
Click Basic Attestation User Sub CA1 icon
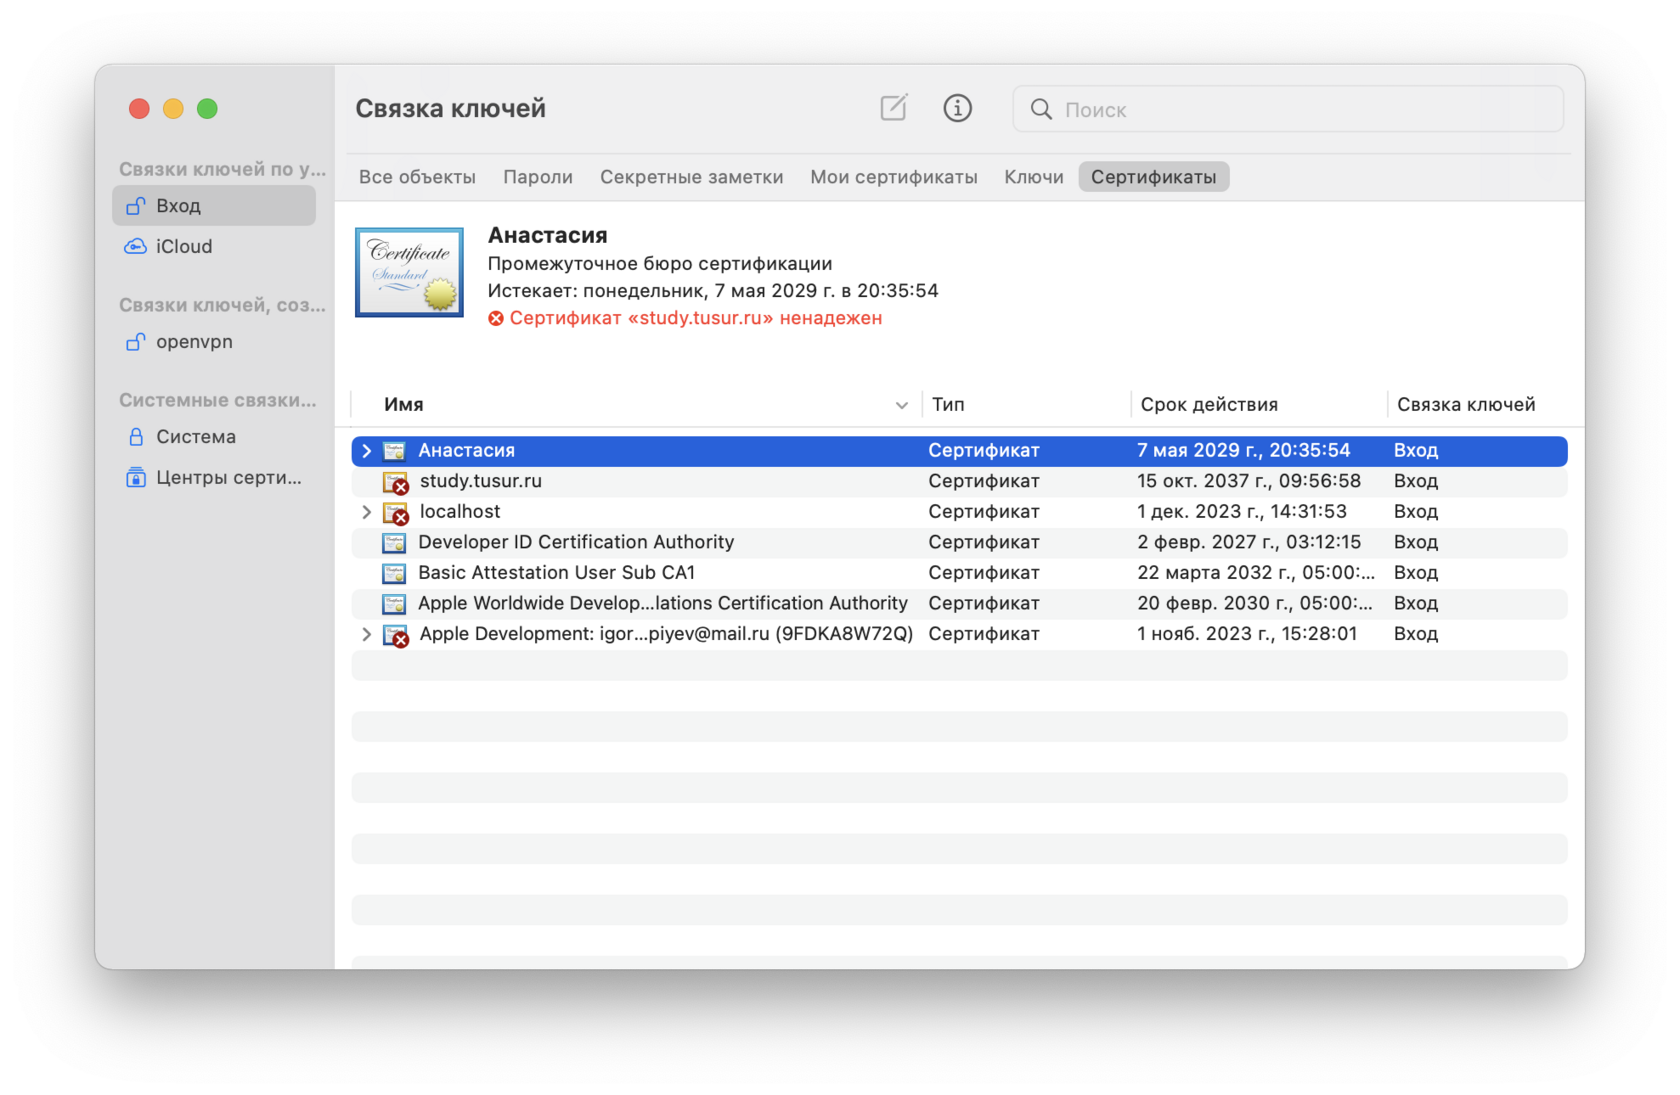tap(394, 573)
